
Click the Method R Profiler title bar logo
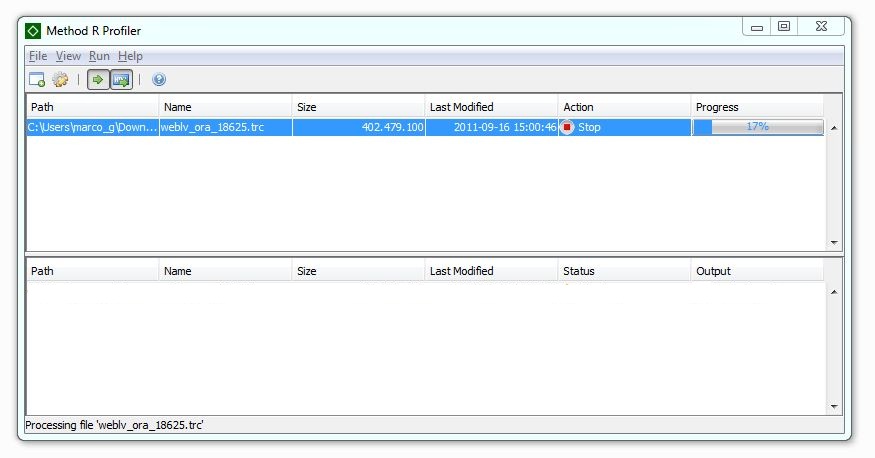33,31
